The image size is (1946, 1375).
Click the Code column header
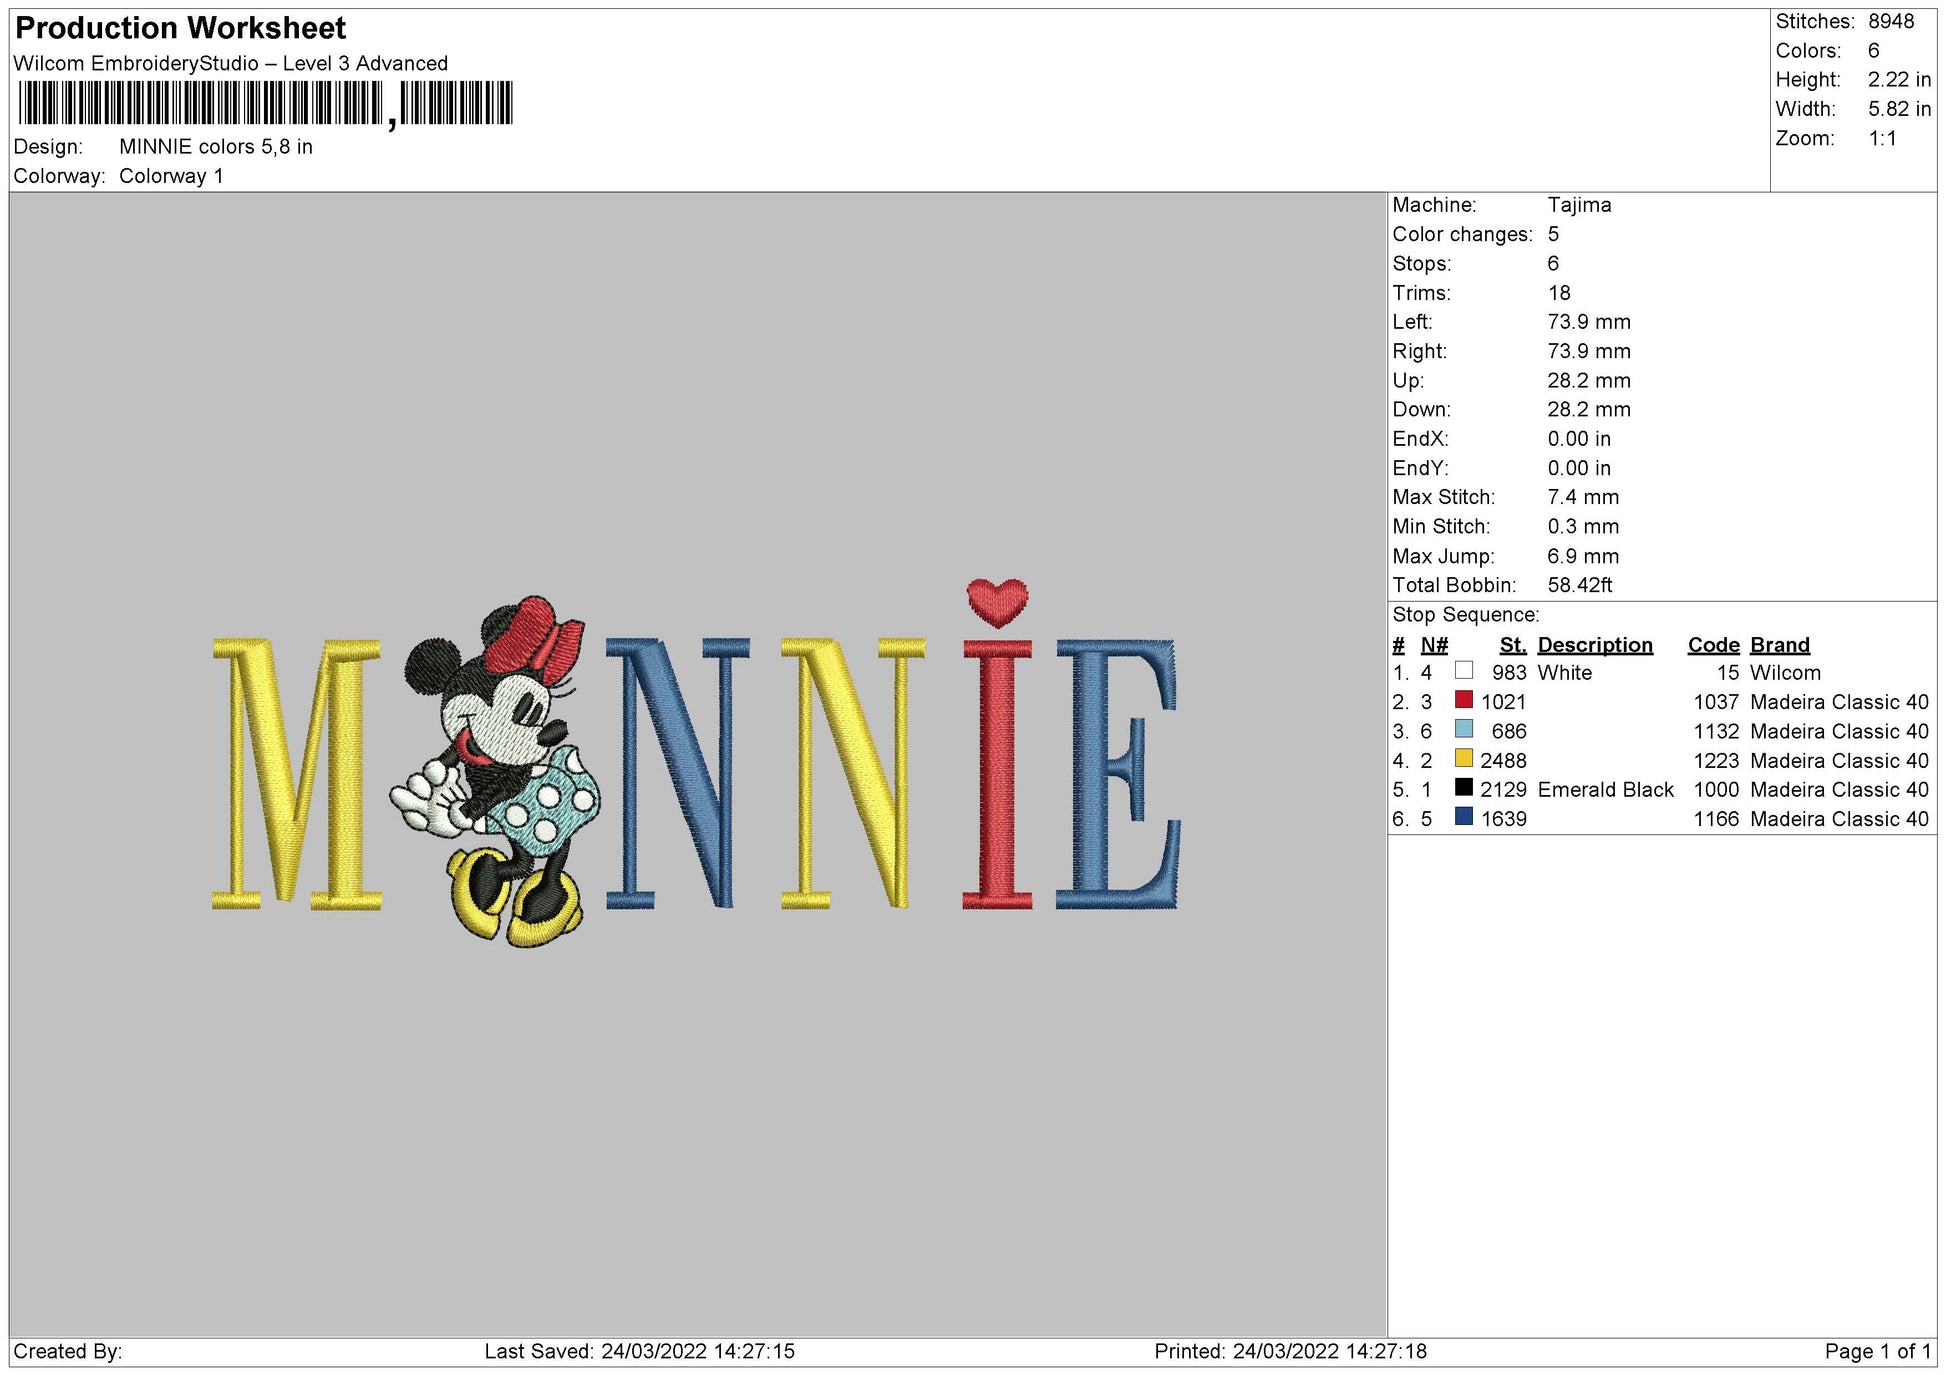(x=1713, y=645)
